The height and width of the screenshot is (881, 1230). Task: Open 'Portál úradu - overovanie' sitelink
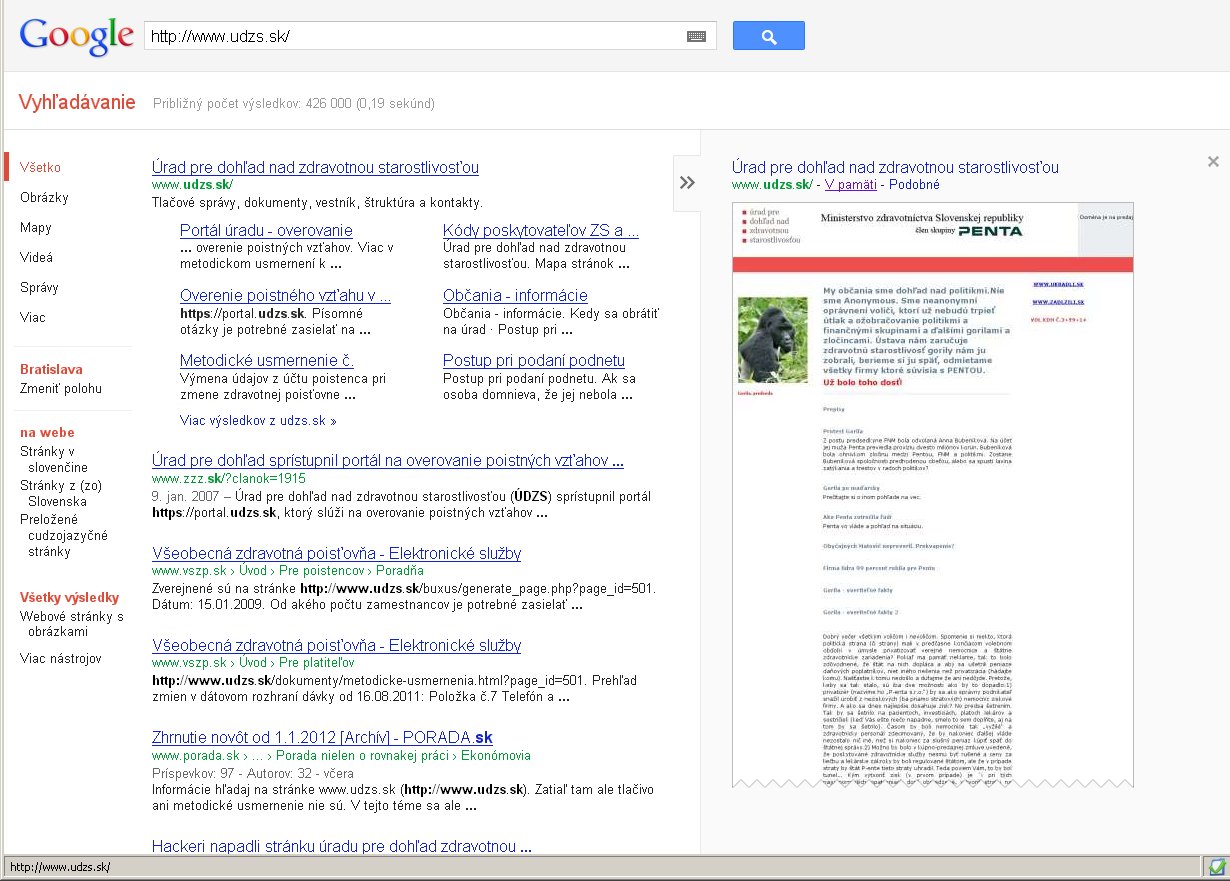pos(266,231)
